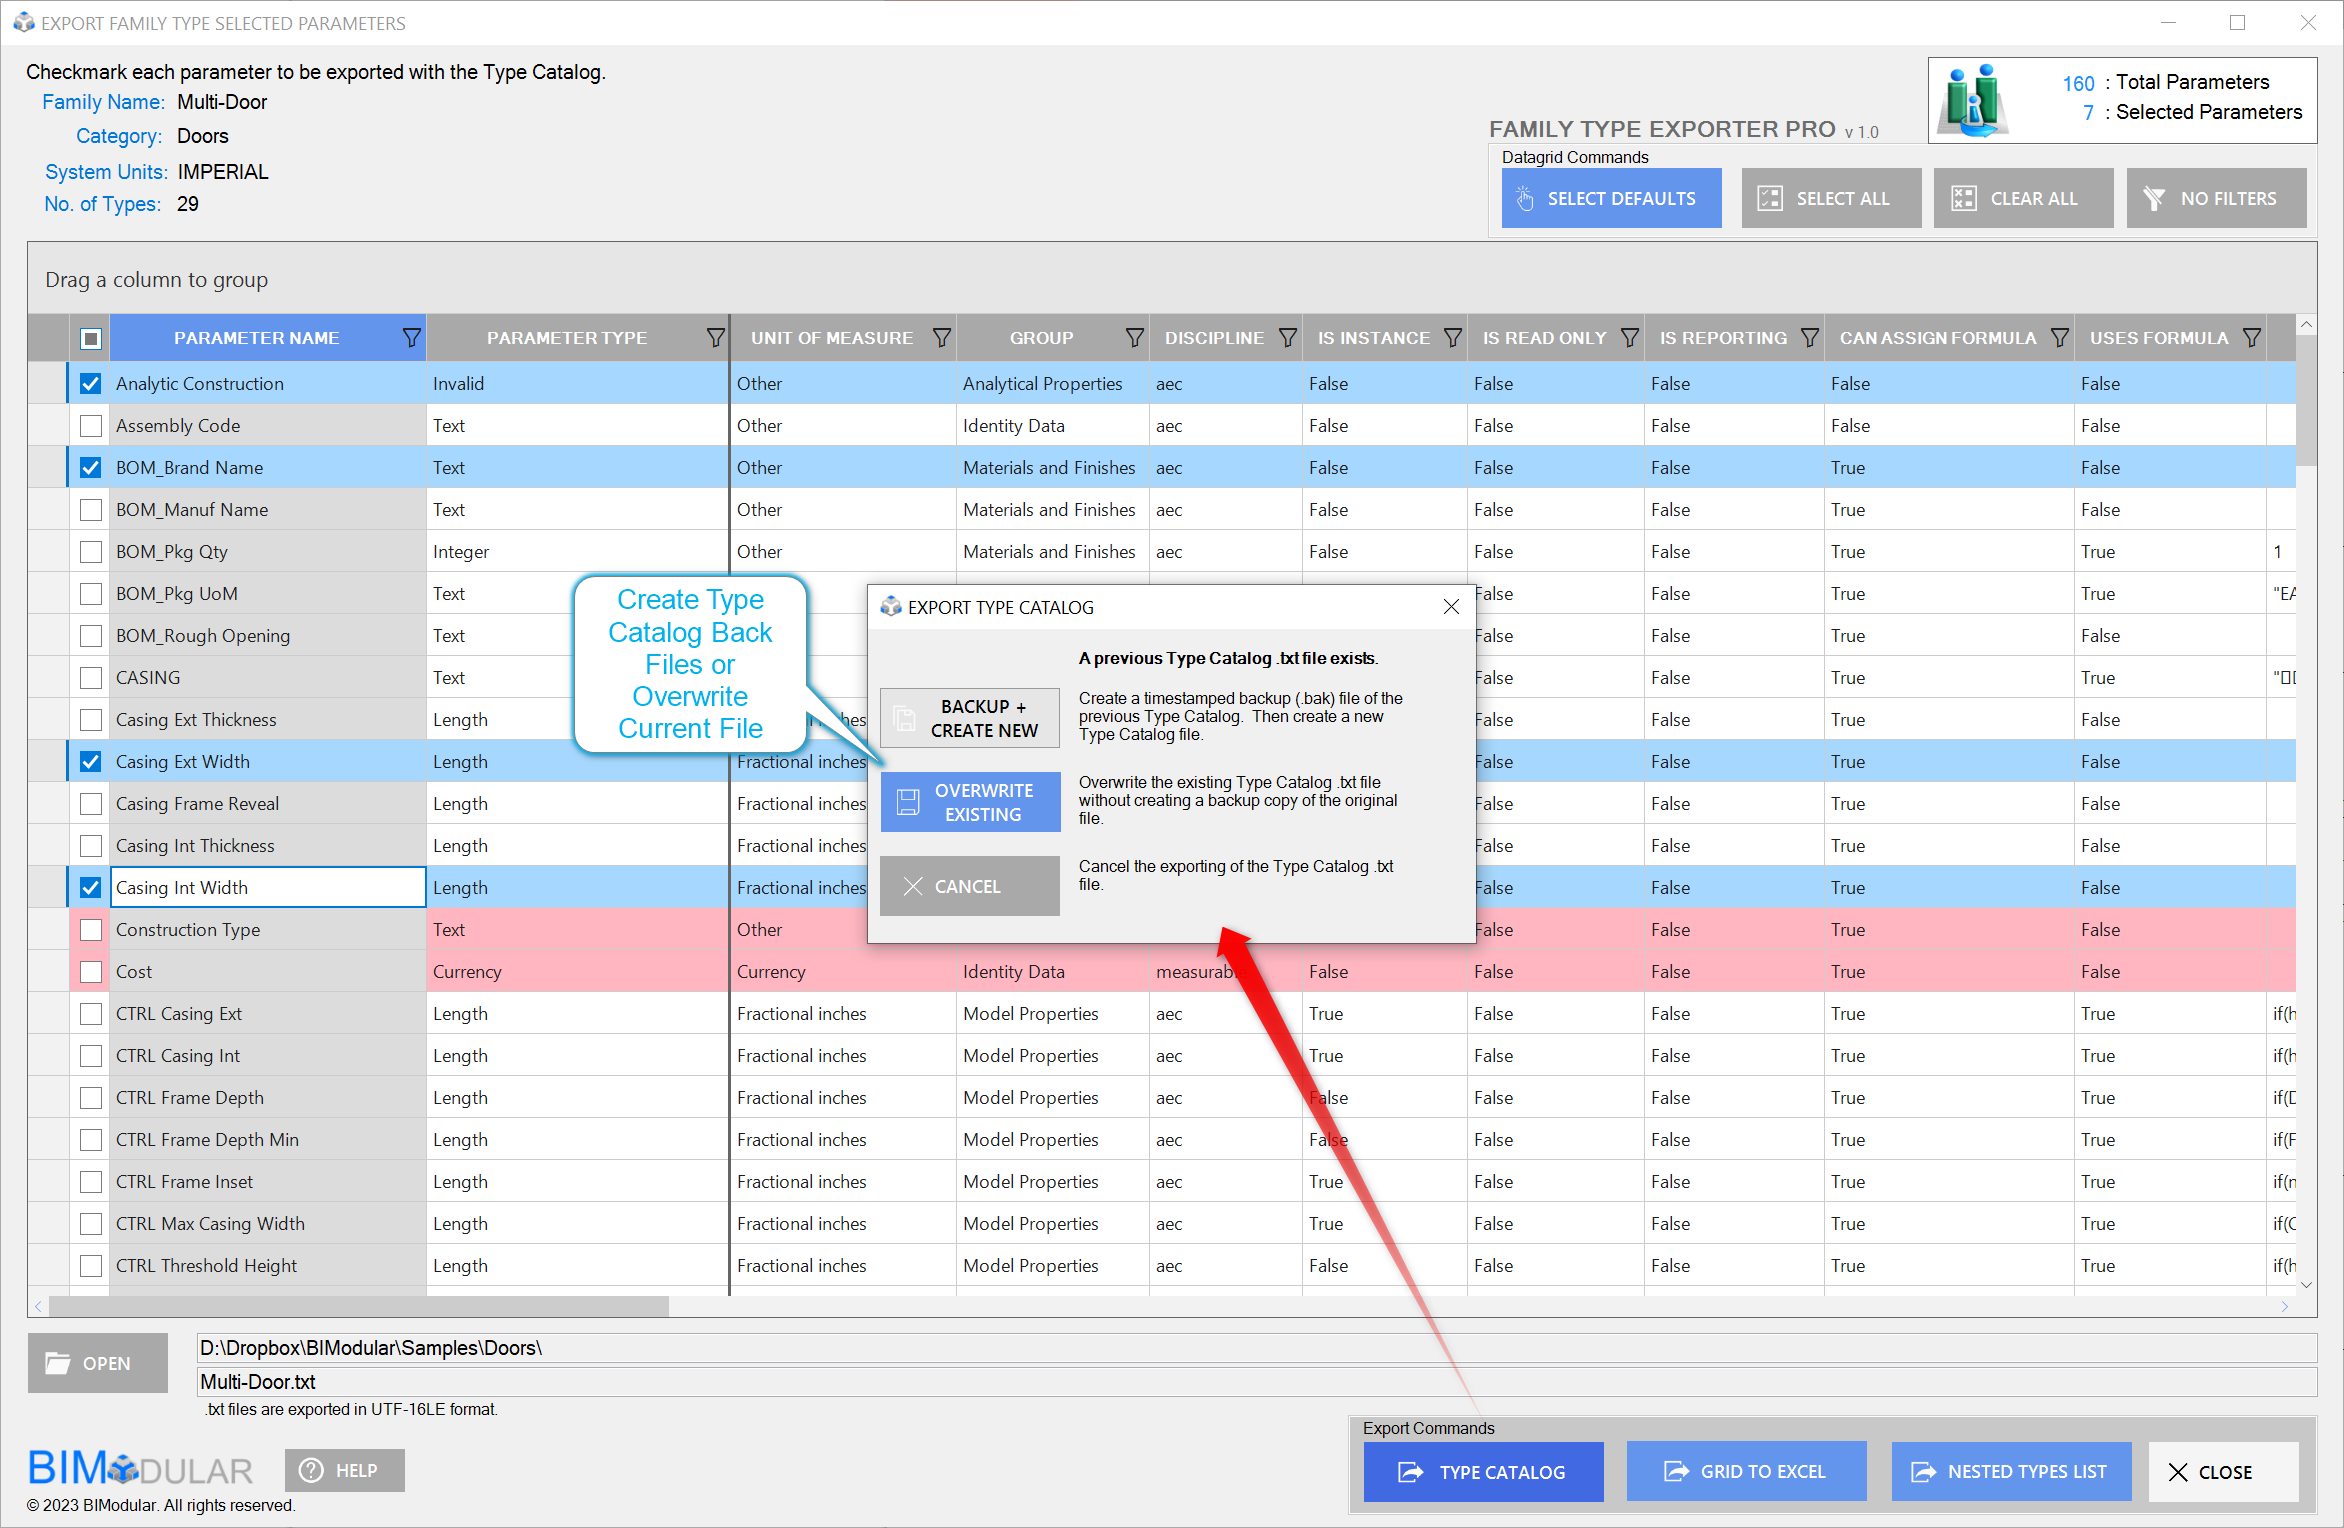
Task: Click the Is Read Only filter icon
Action: (x=1629, y=338)
